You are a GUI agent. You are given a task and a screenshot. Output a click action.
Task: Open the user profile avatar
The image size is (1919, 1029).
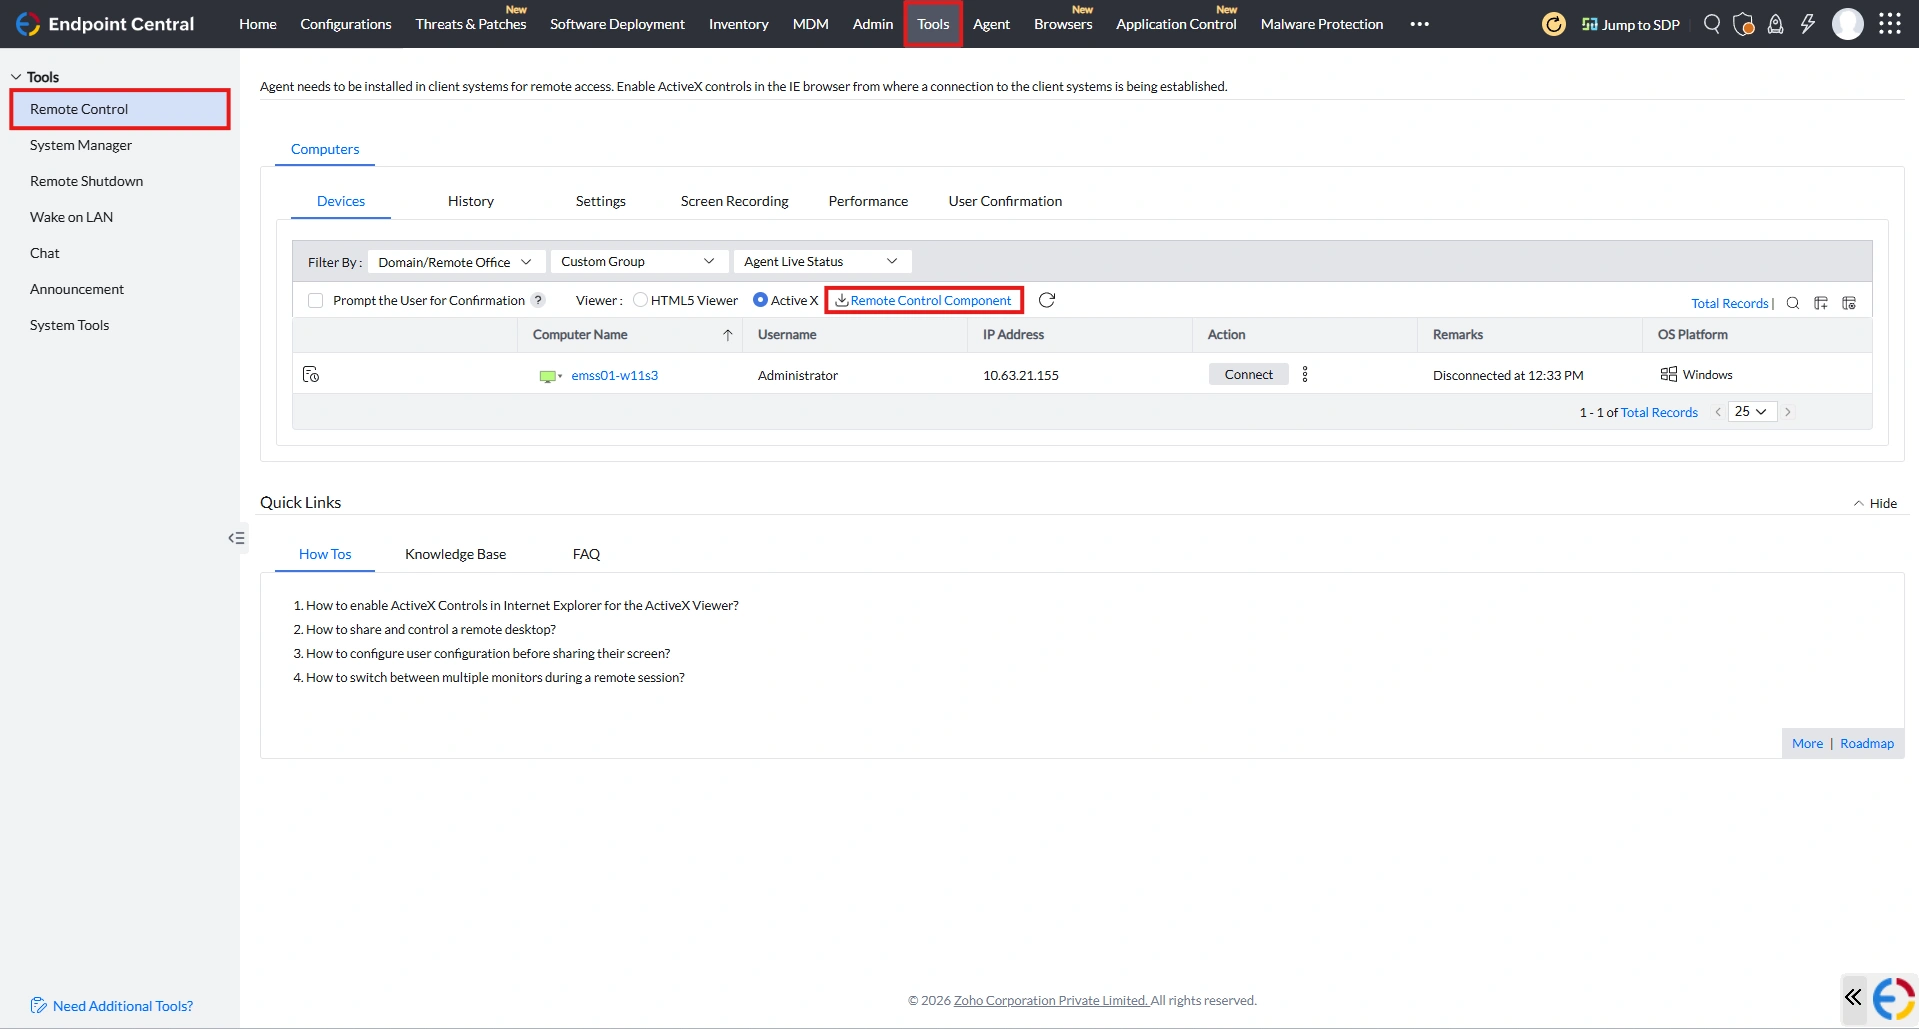[1848, 24]
